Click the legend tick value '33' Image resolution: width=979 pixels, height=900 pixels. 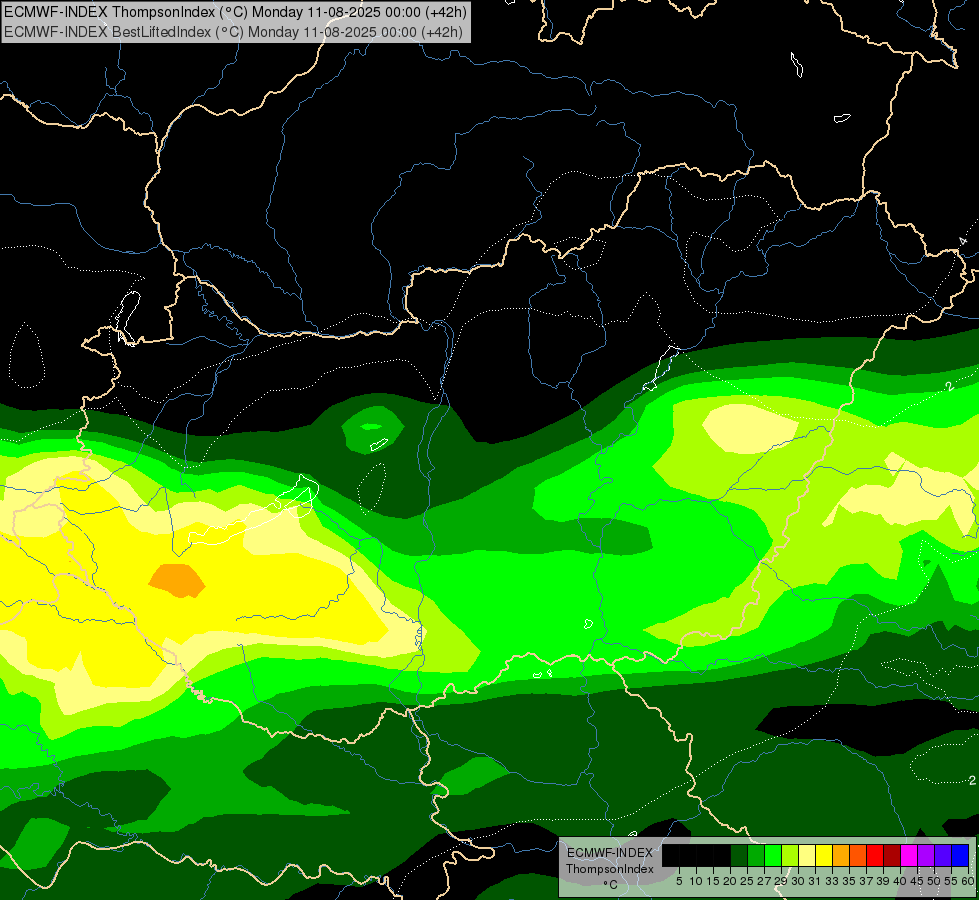click(x=832, y=881)
